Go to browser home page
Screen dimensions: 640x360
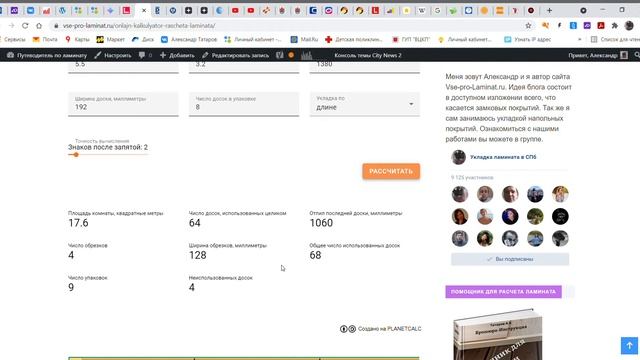tap(39, 26)
